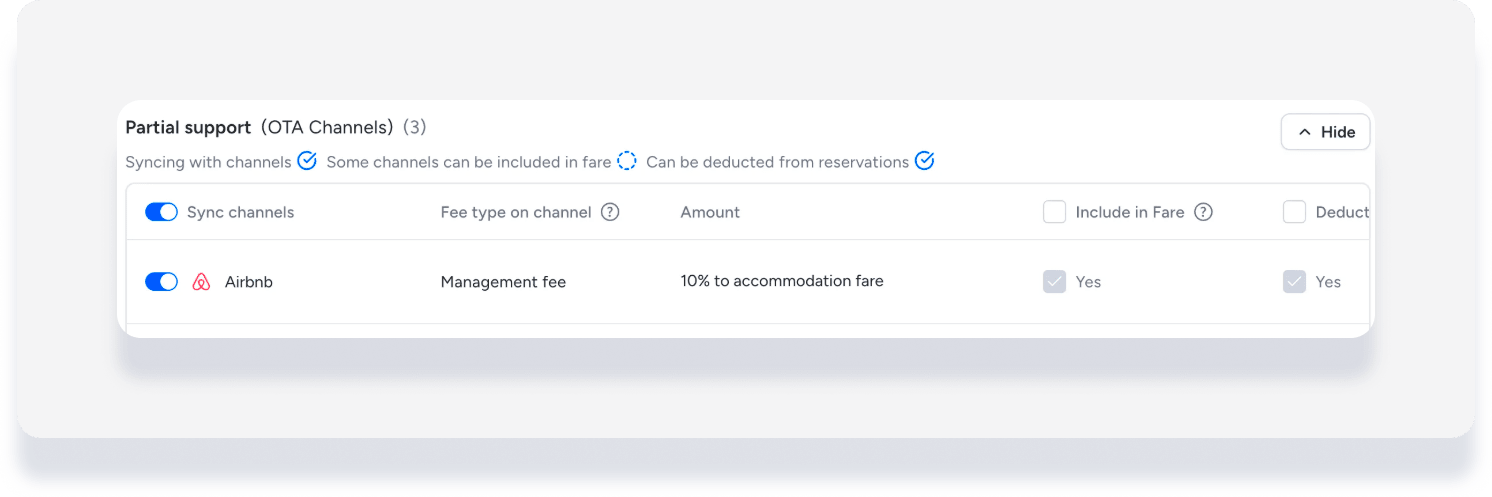Click the Fee type help icon

pyautogui.click(x=610, y=212)
